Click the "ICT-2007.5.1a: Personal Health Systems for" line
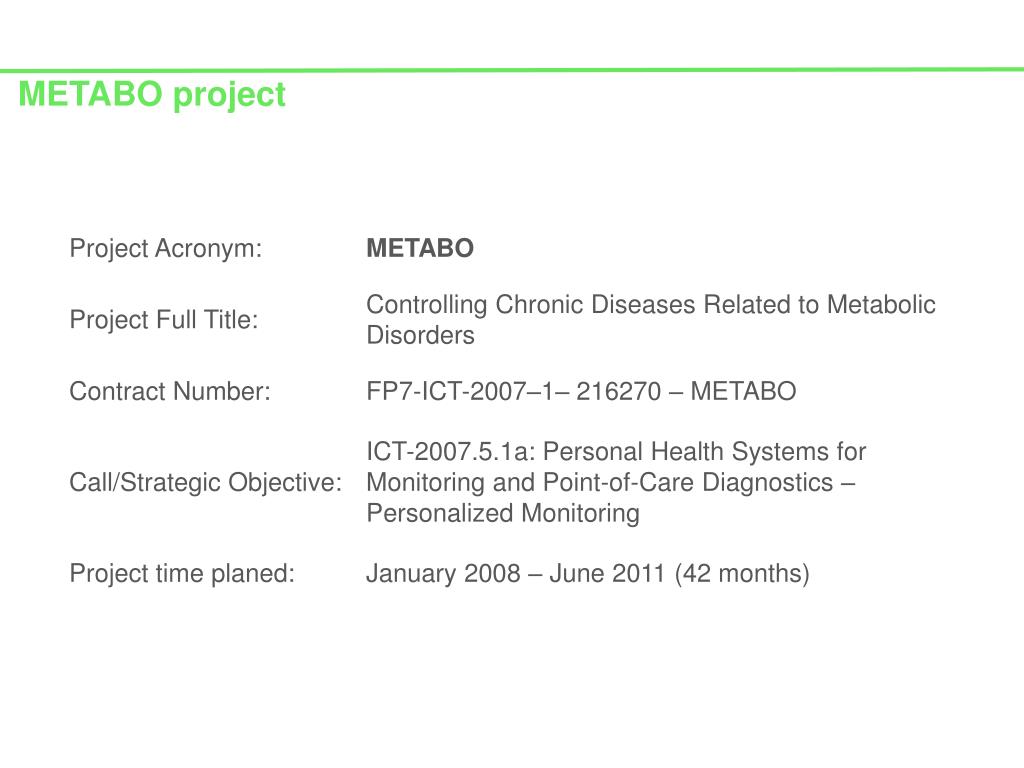Image resolution: width=1024 pixels, height=768 pixels. click(616, 452)
